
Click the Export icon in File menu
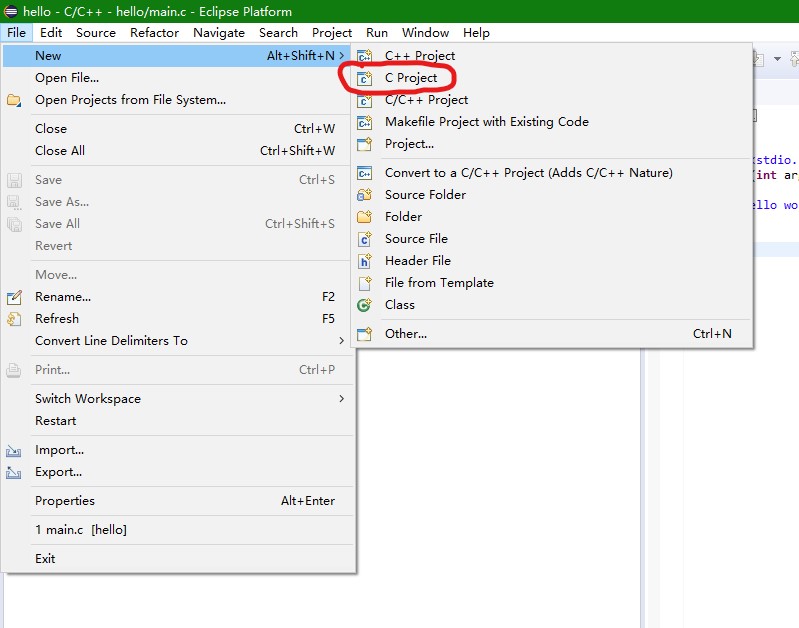click(x=14, y=473)
